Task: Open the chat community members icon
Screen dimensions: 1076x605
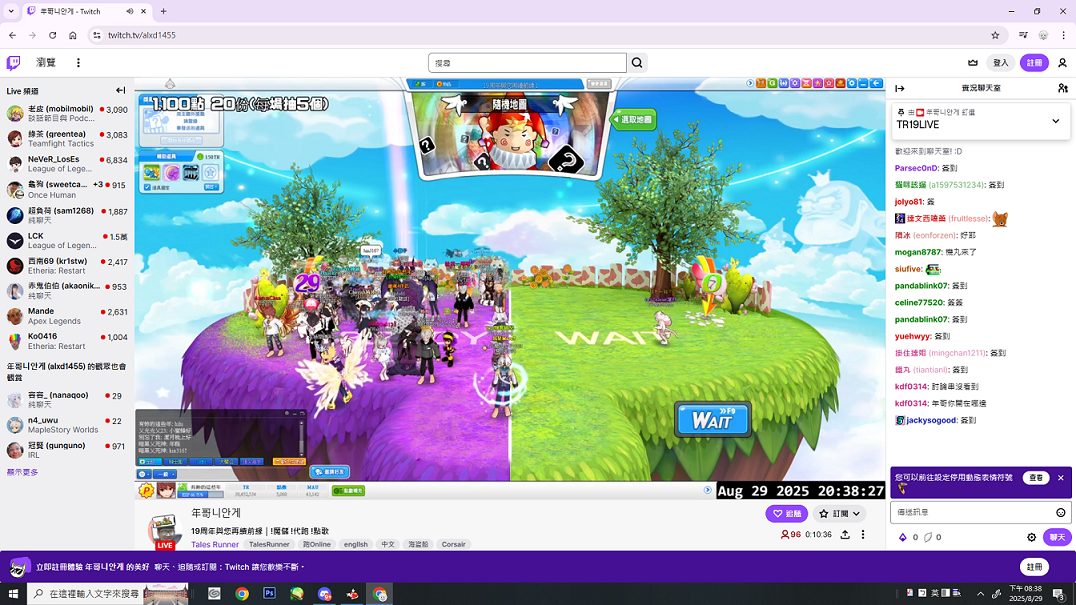Action: coord(1062,88)
